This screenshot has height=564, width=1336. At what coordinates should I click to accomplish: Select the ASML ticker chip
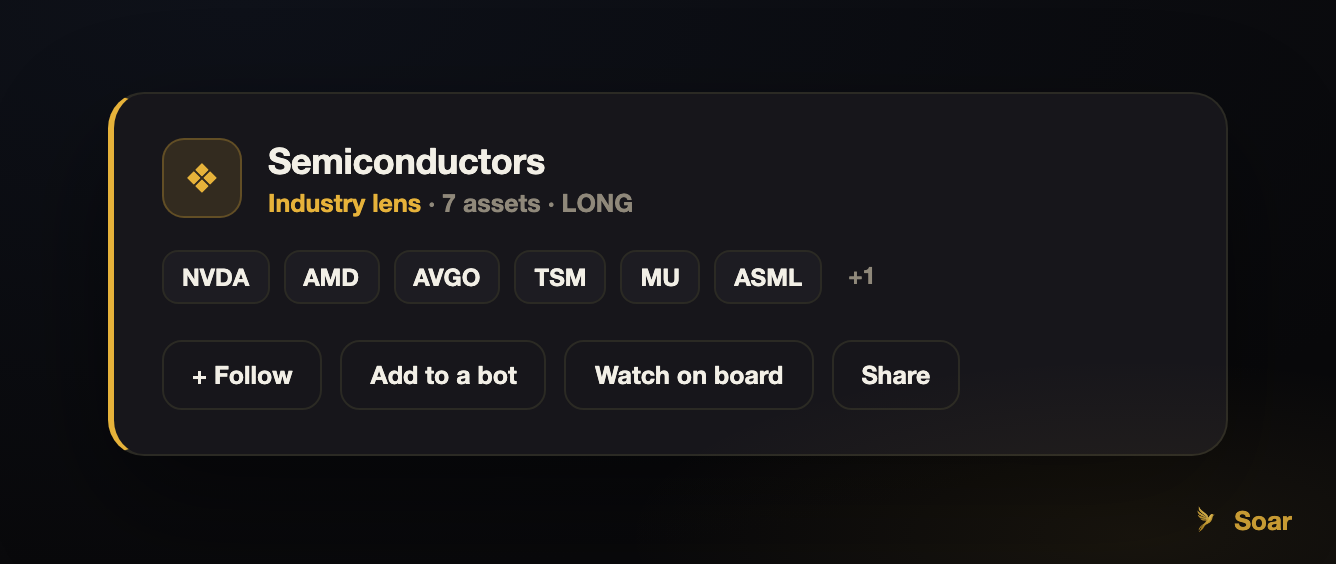pos(768,277)
